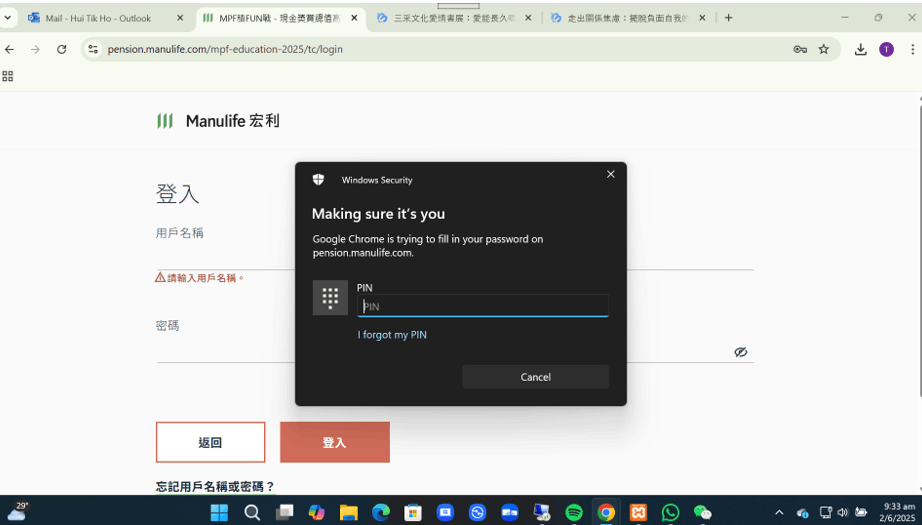
Task: Open Chrome downloads
Action: [860, 49]
